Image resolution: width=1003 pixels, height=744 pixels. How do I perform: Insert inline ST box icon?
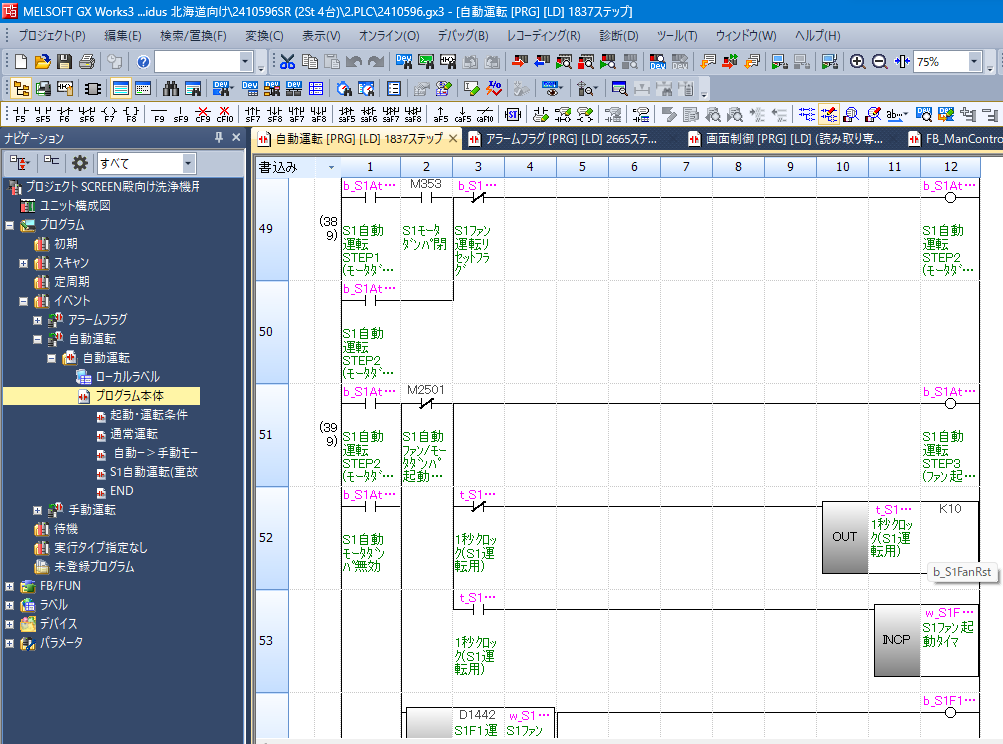(x=512, y=114)
